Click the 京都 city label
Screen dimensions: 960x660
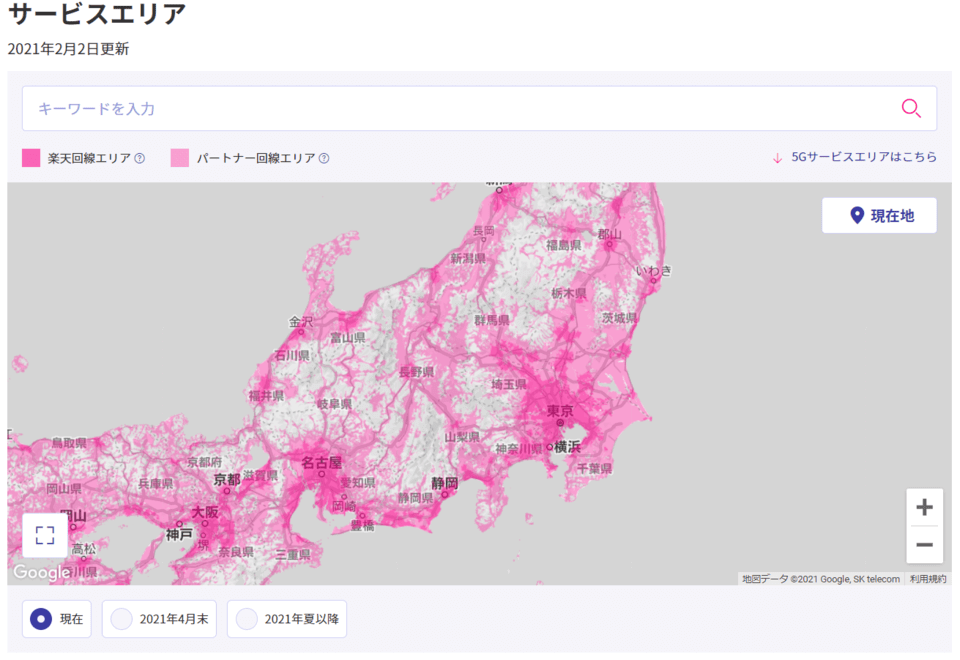227,480
